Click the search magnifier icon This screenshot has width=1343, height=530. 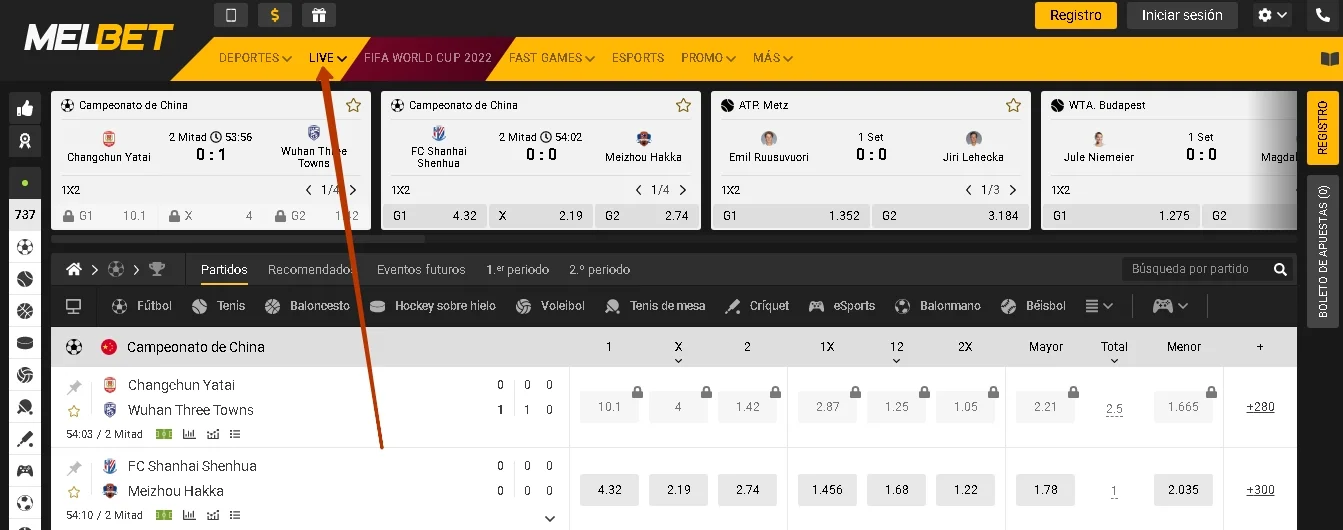[1280, 269]
